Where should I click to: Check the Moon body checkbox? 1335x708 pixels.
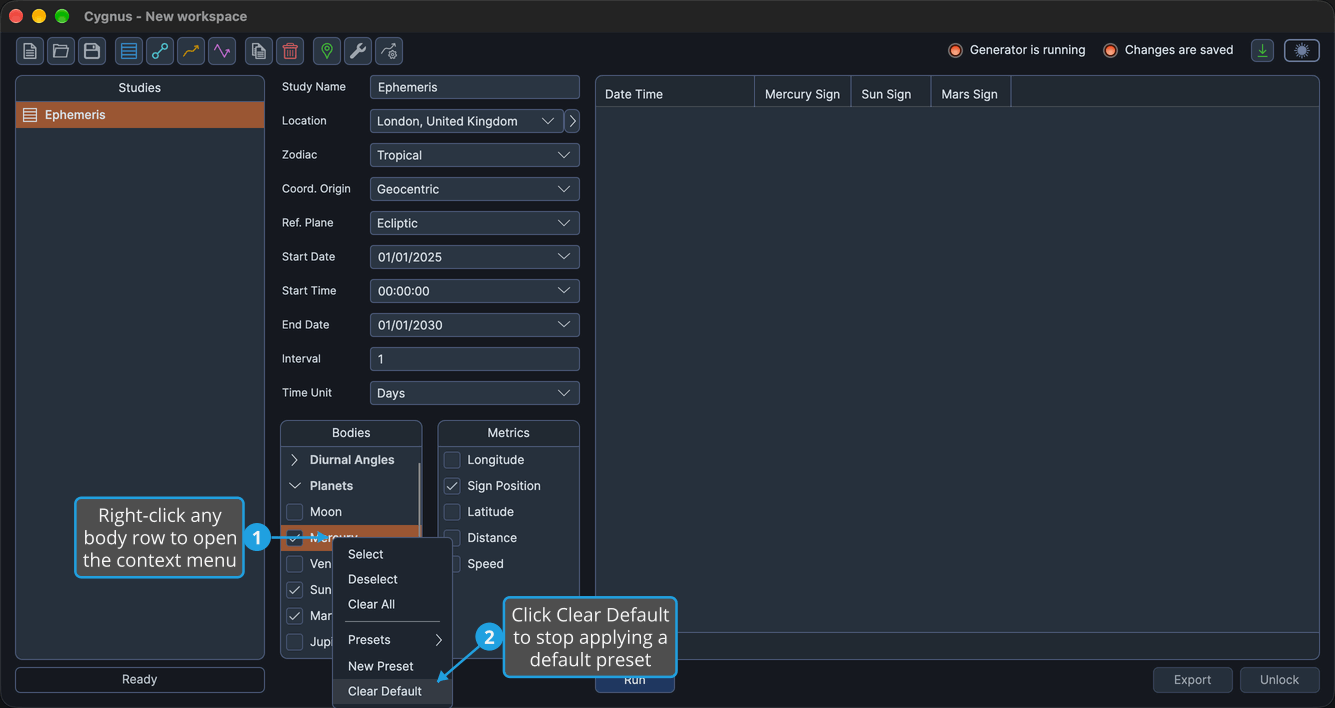(x=295, y=512)
